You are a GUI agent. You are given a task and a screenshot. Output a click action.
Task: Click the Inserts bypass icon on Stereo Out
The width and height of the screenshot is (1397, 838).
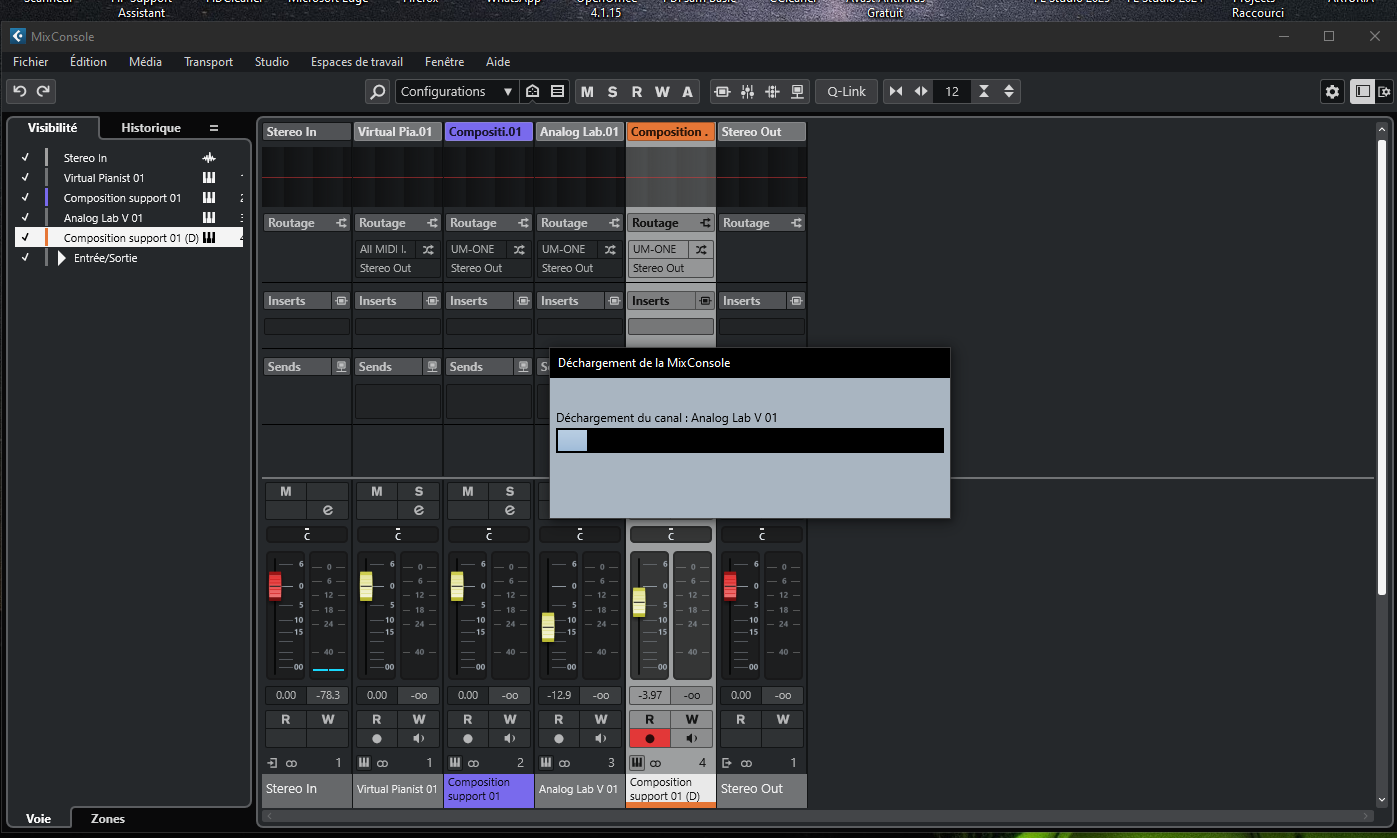pyautogui.click(x=796, y=301)
